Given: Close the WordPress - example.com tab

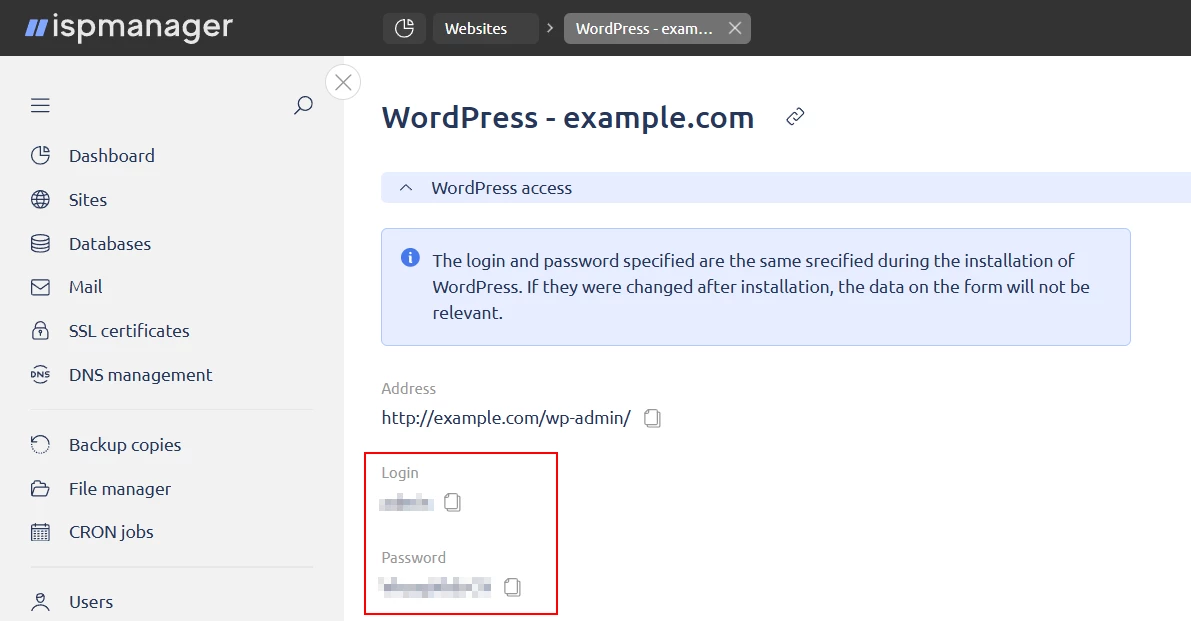Looking at the screenshot, I should coord(735,28).
